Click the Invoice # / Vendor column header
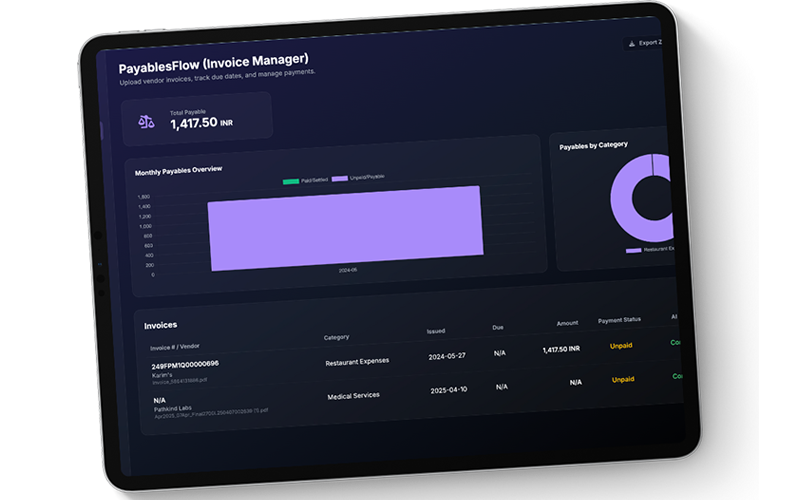Image resolution: width=800 pixels, height=500 pixels. click(x=174, y=348)
